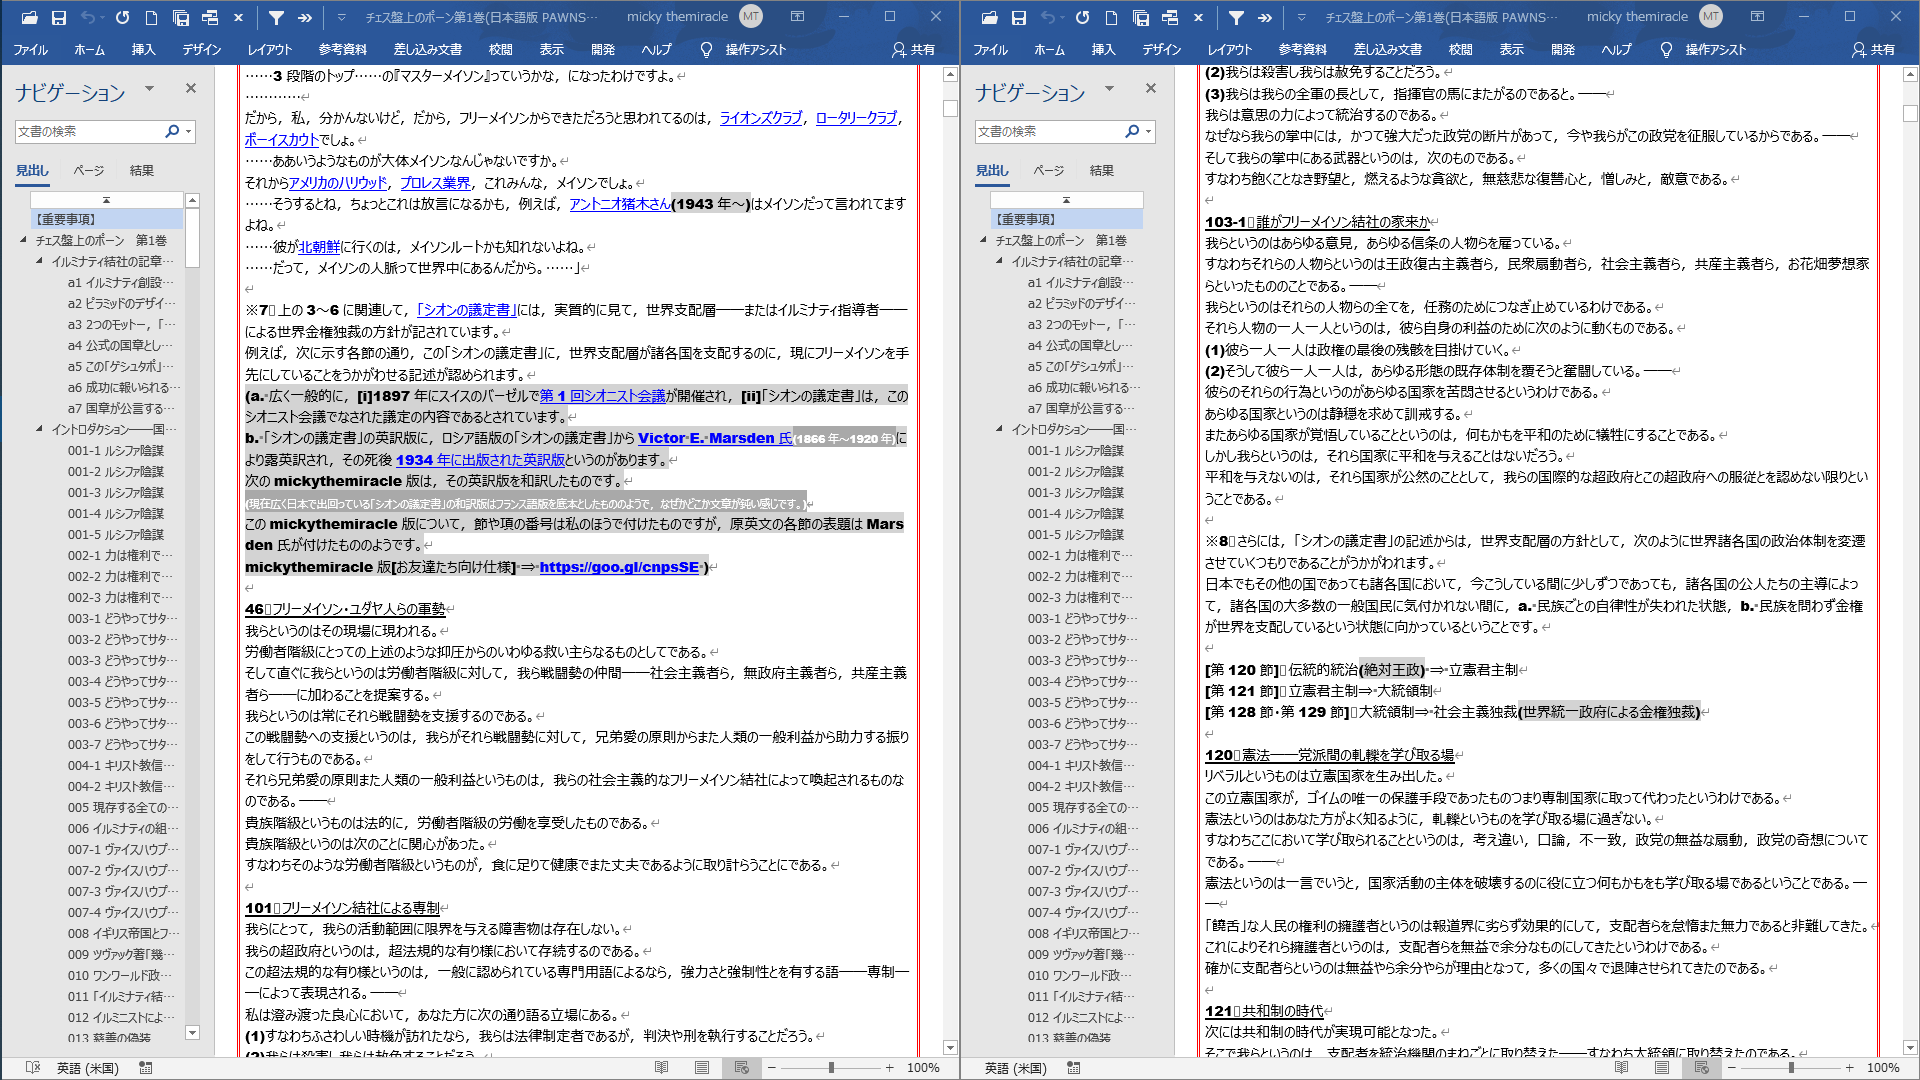Switch to ページ tab in left navigation
1920x1080 pixels.
coord(89,171)
